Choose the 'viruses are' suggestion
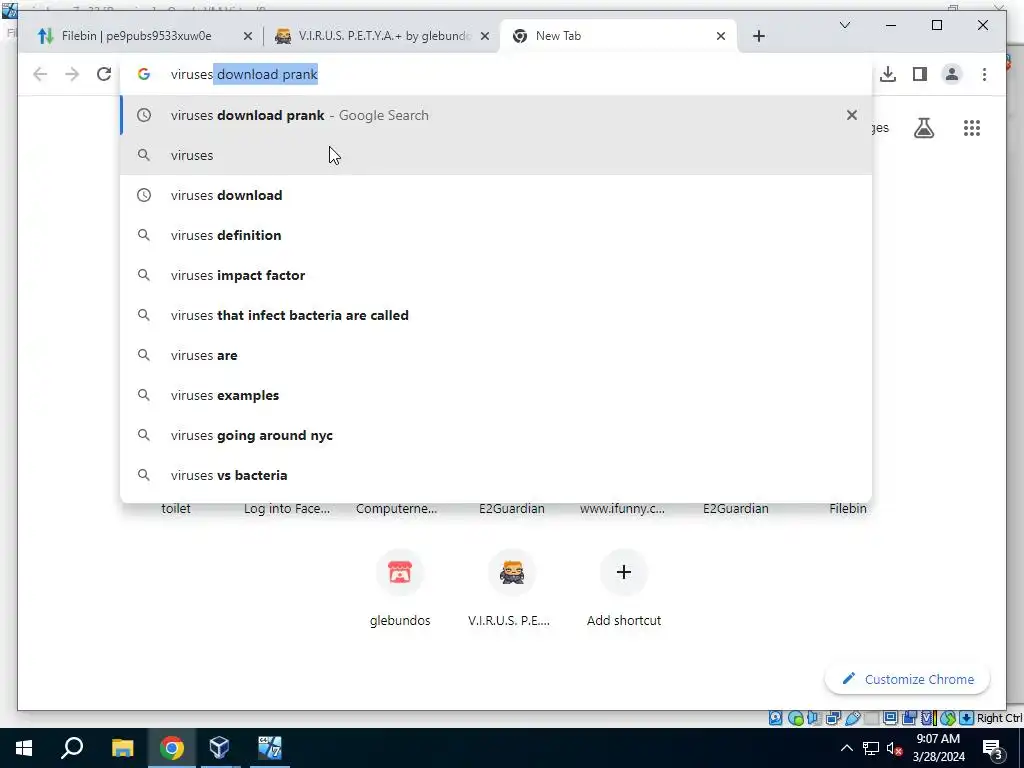This screenshot has height=768, width=1024. (x=496, y=355)
